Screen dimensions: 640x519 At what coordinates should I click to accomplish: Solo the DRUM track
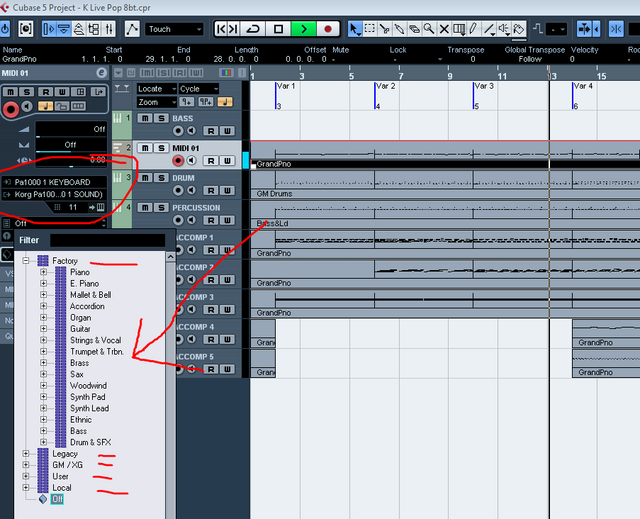click(161, 178)
